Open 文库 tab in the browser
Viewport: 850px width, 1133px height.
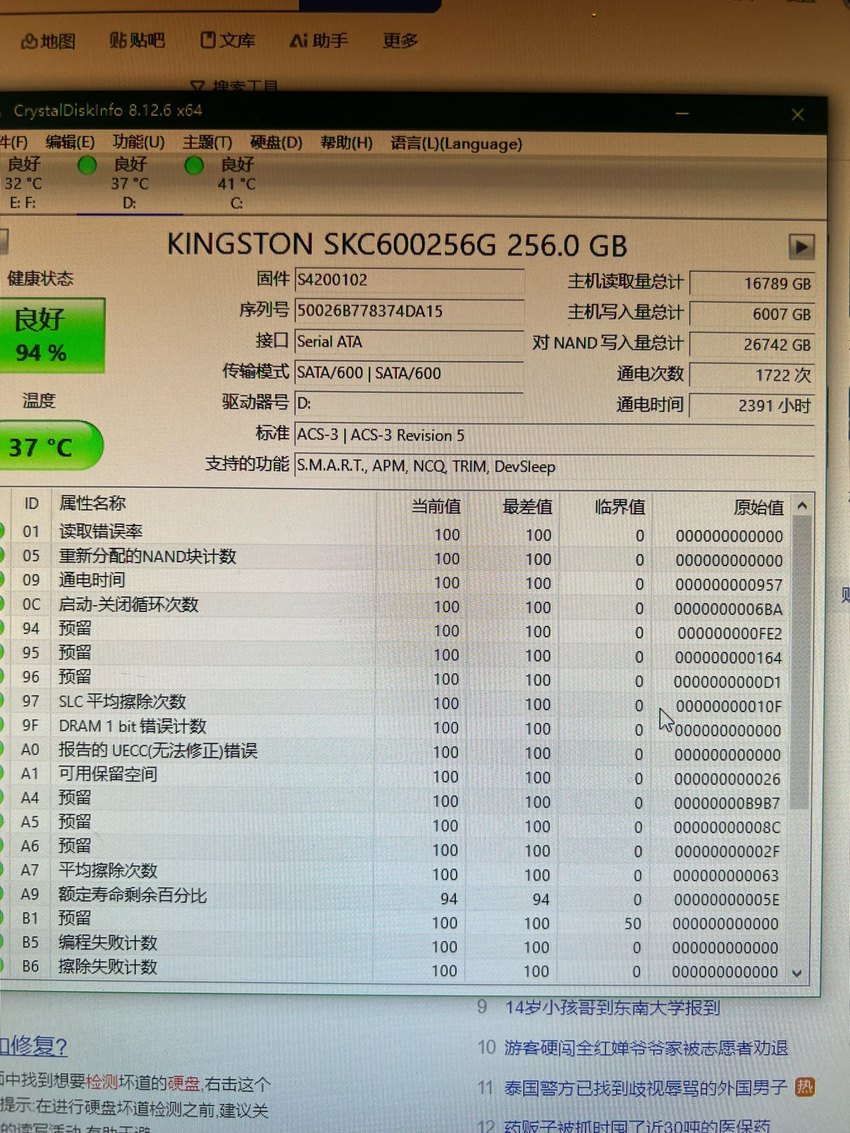point(228,40)
